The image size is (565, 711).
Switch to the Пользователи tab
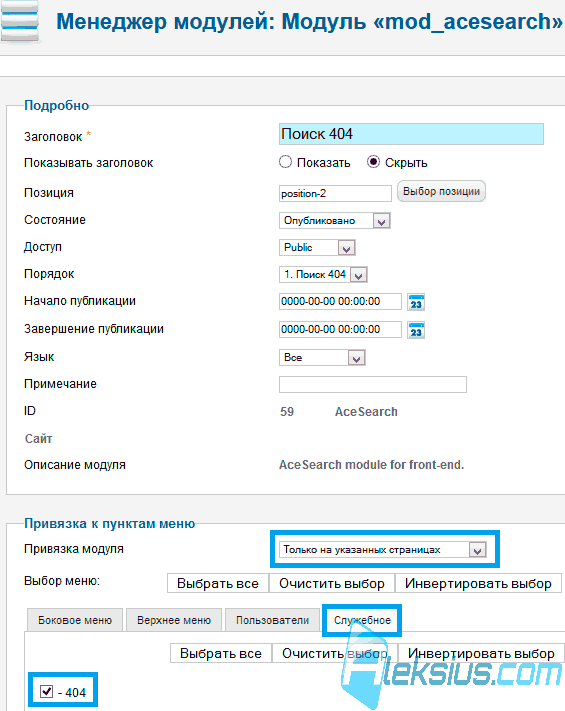tap(272, 620)
